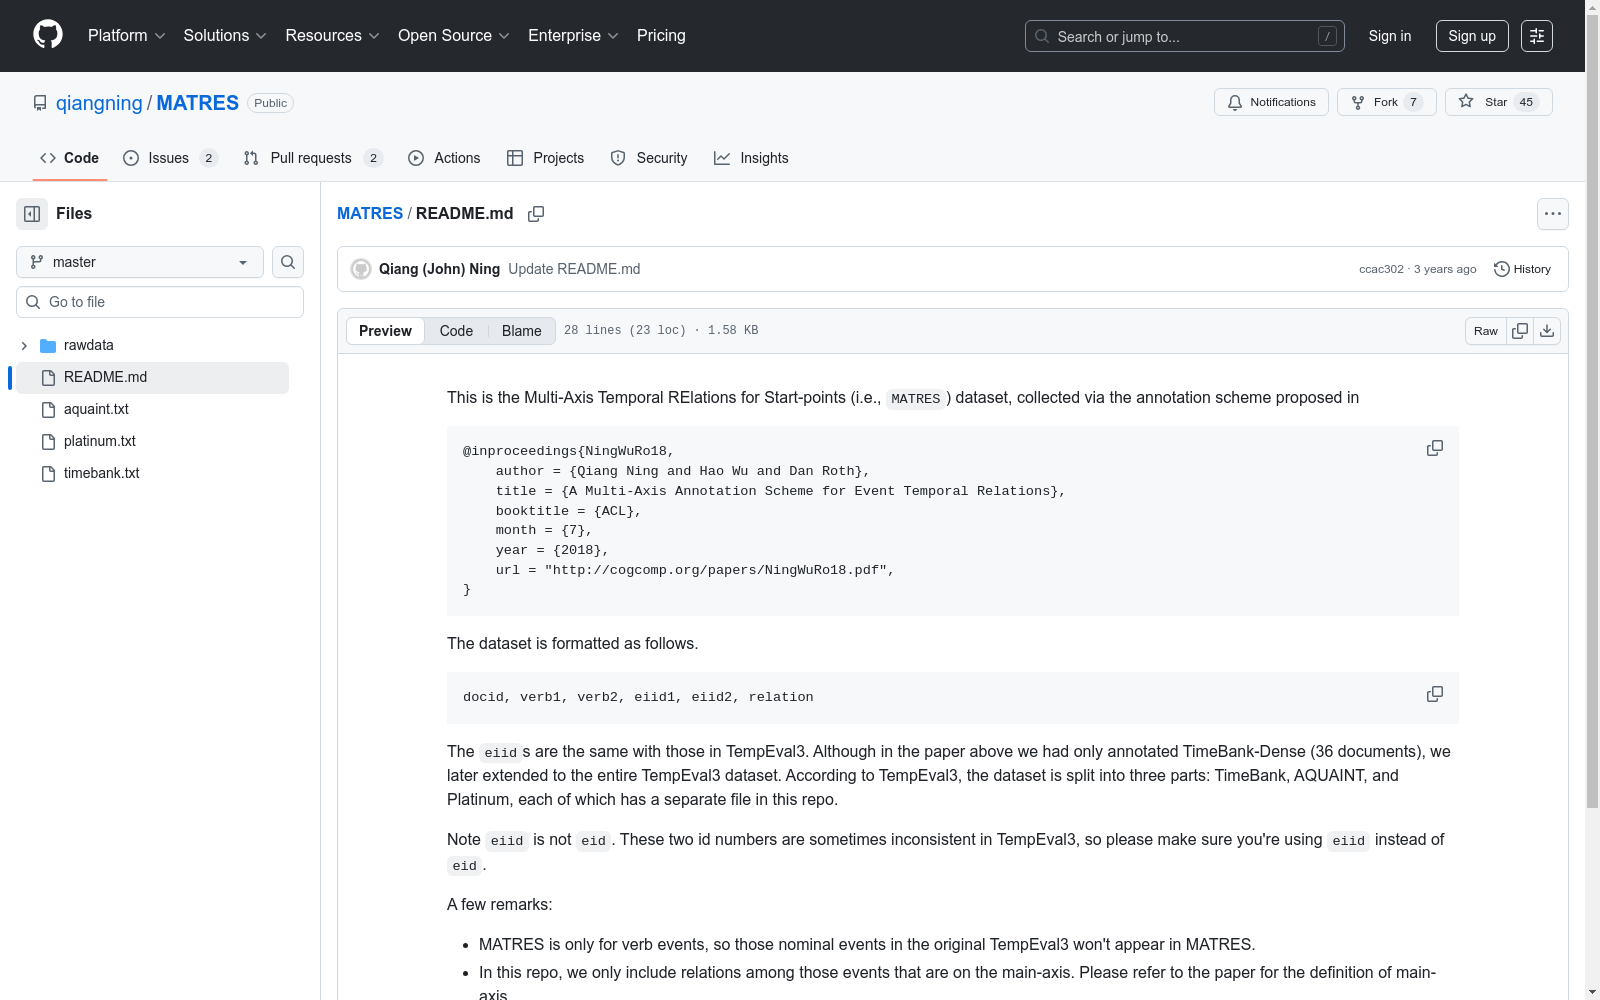The width and height of the screenshot is (1600, 1000).
Task: Click the Sign up button
Action: coord(1471,36)
